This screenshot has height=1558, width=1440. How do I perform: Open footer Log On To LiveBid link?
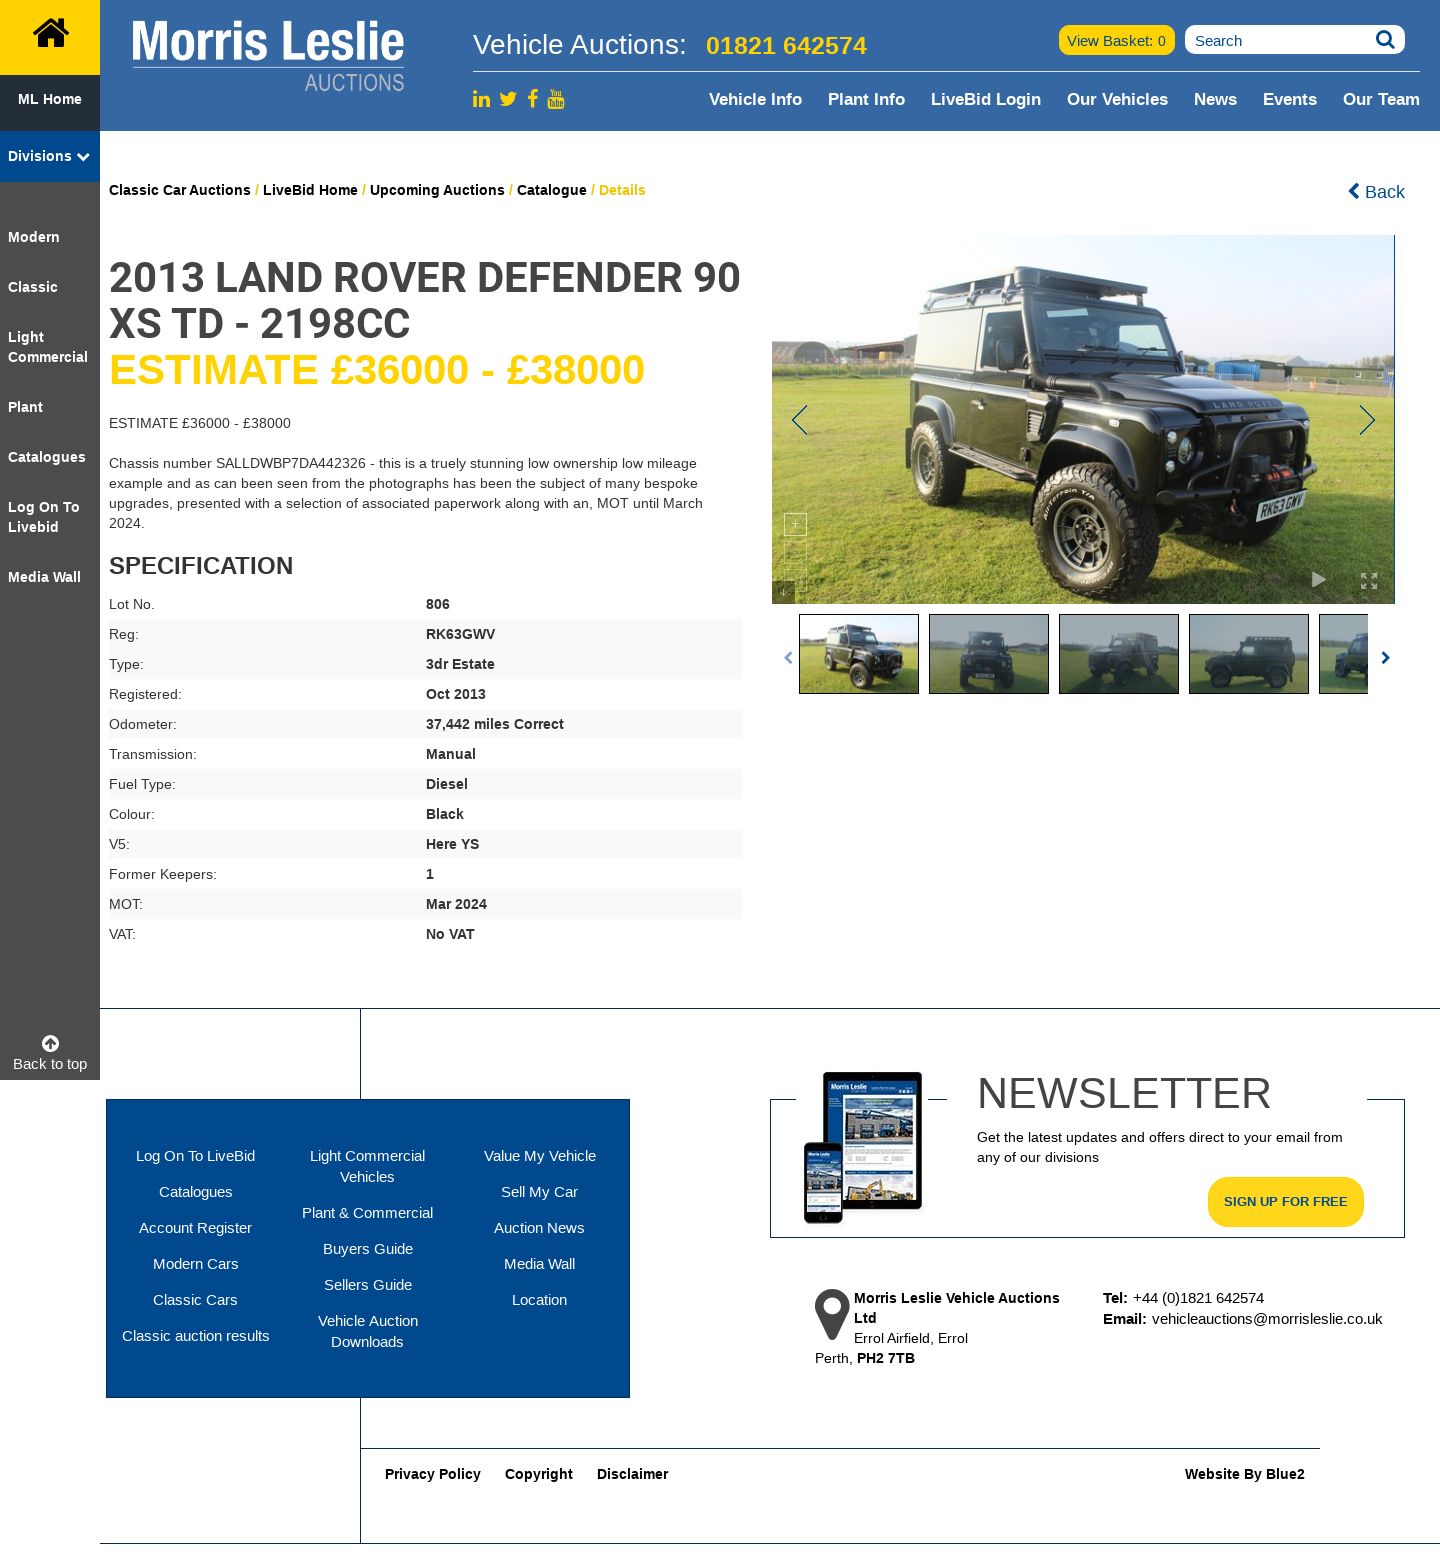tap(196, 1156)
